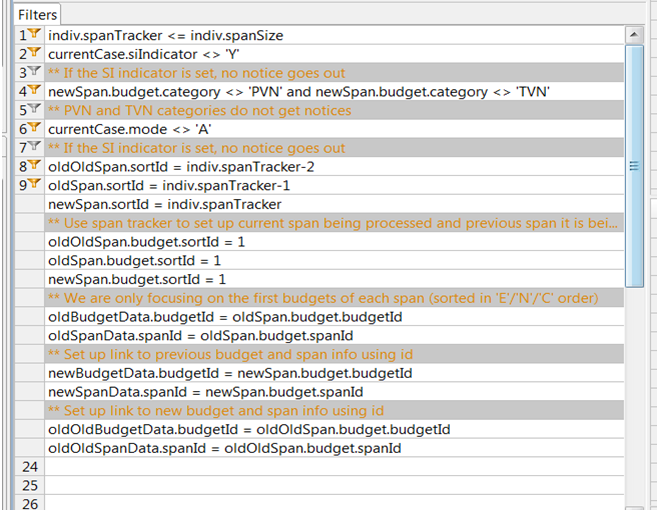
Task: Select comment 'We are only focusing on the first budgets'
Action: pyautogui.click(x=334, y=298)
